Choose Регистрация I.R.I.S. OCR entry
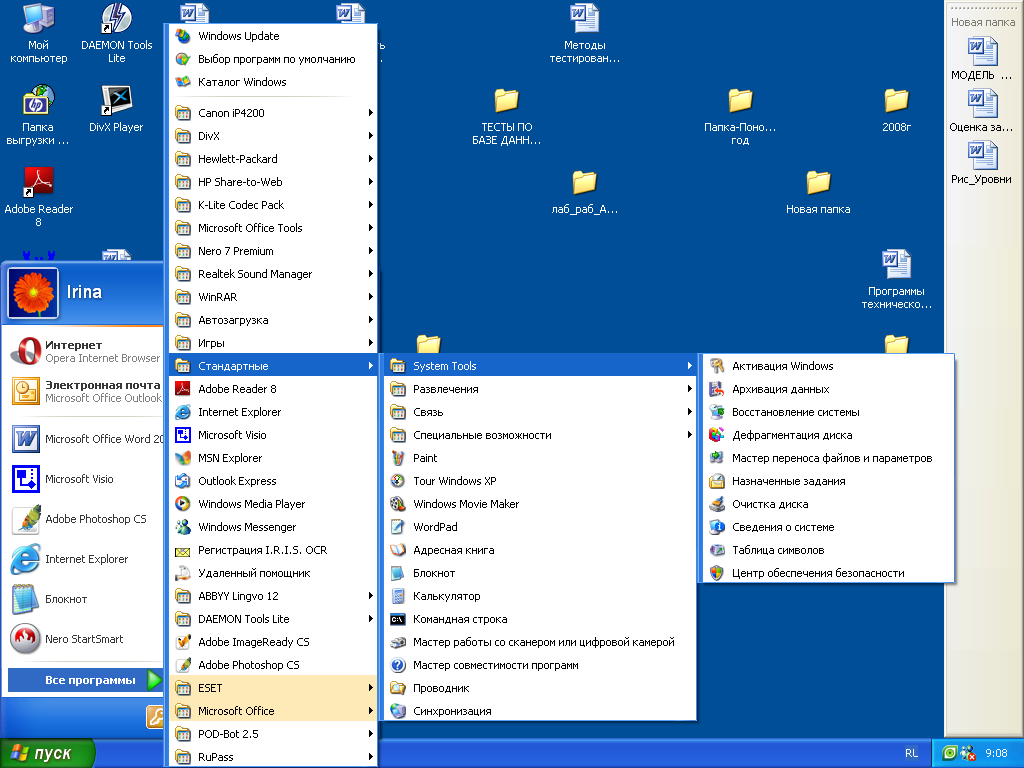Screen dimensions: 1024x768 [273, 551]
